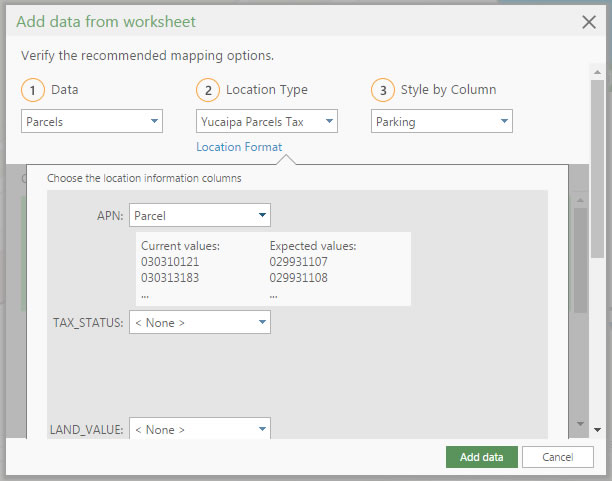This screenshot has height=481, width=612.
Task: Open the TAX_STATUS column dropdown
Action: click(x=200, y=322)
